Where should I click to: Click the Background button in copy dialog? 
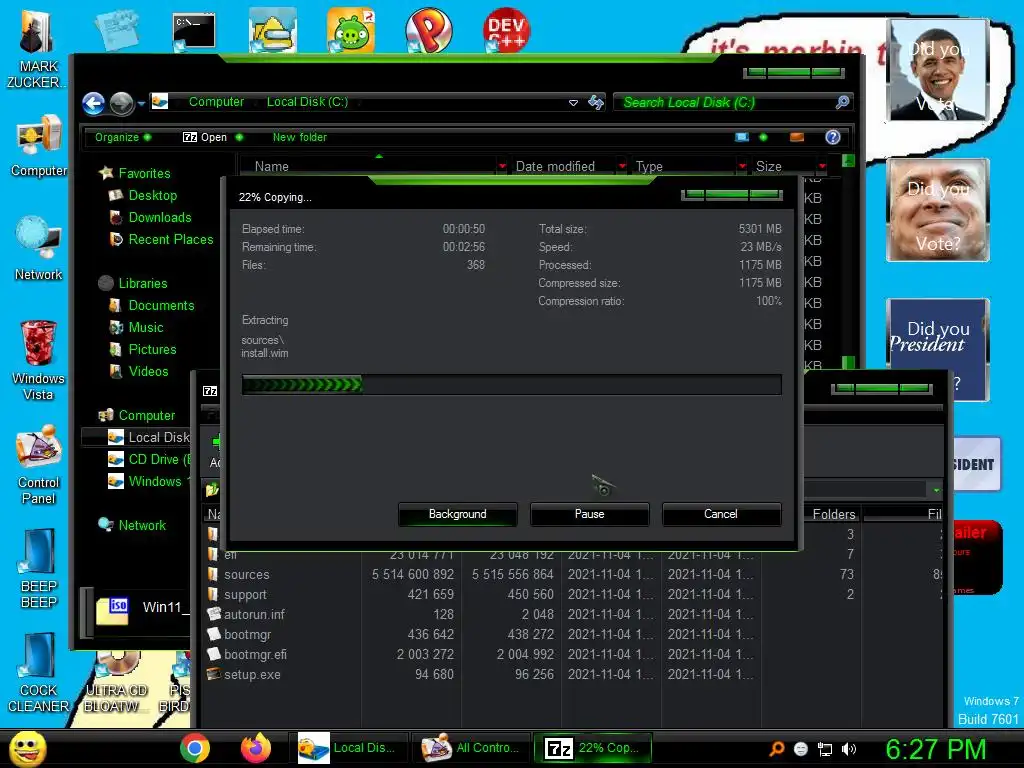(458, 514)
